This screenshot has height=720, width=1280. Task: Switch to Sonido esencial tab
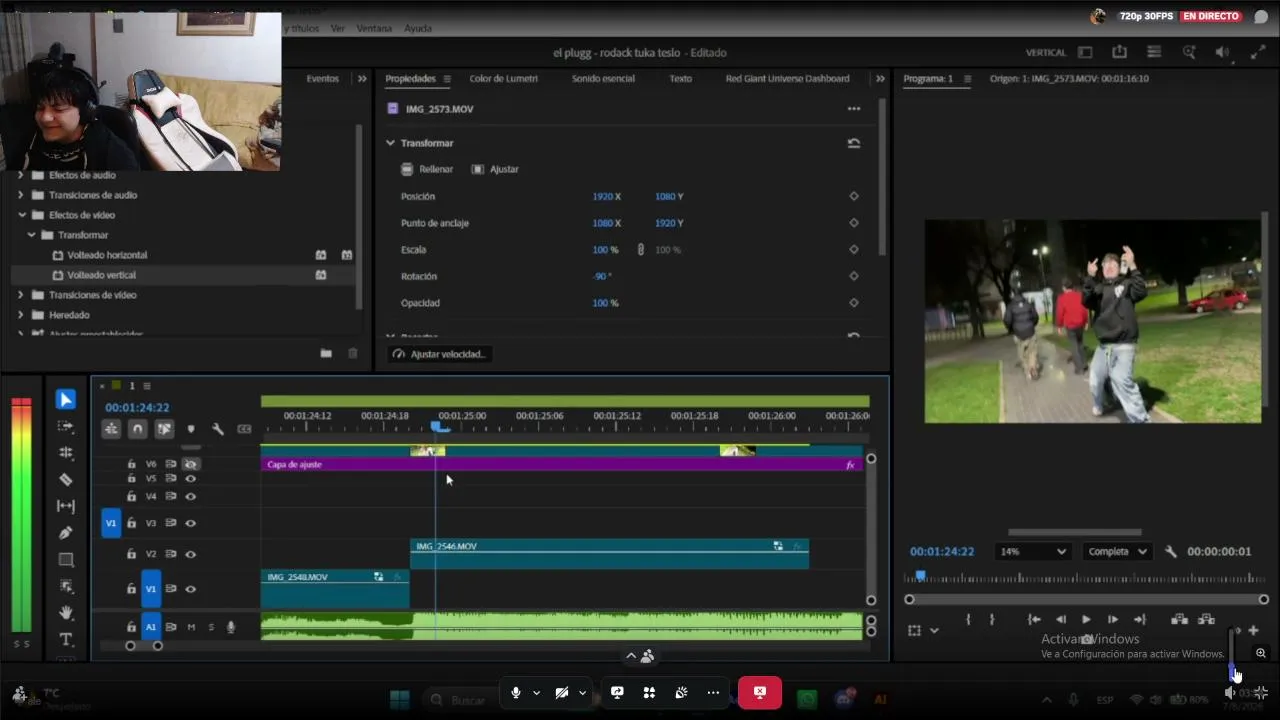(603, 79)
